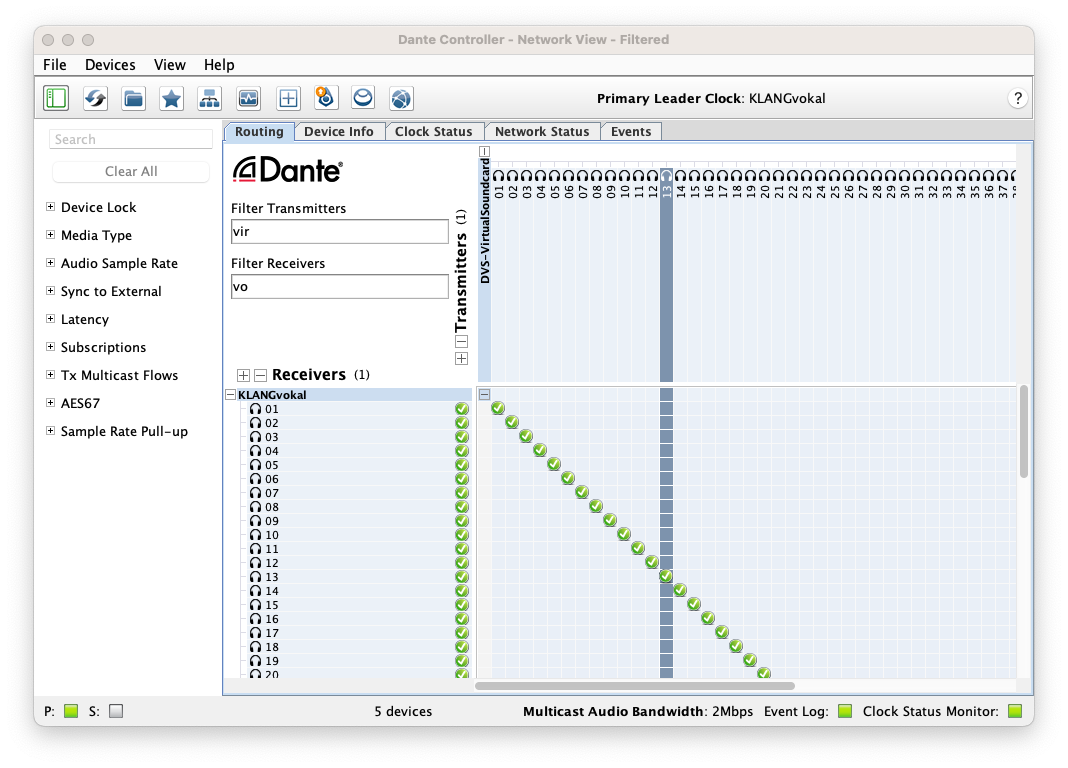Click the Filter Transmitters text field

coord(340,231)
